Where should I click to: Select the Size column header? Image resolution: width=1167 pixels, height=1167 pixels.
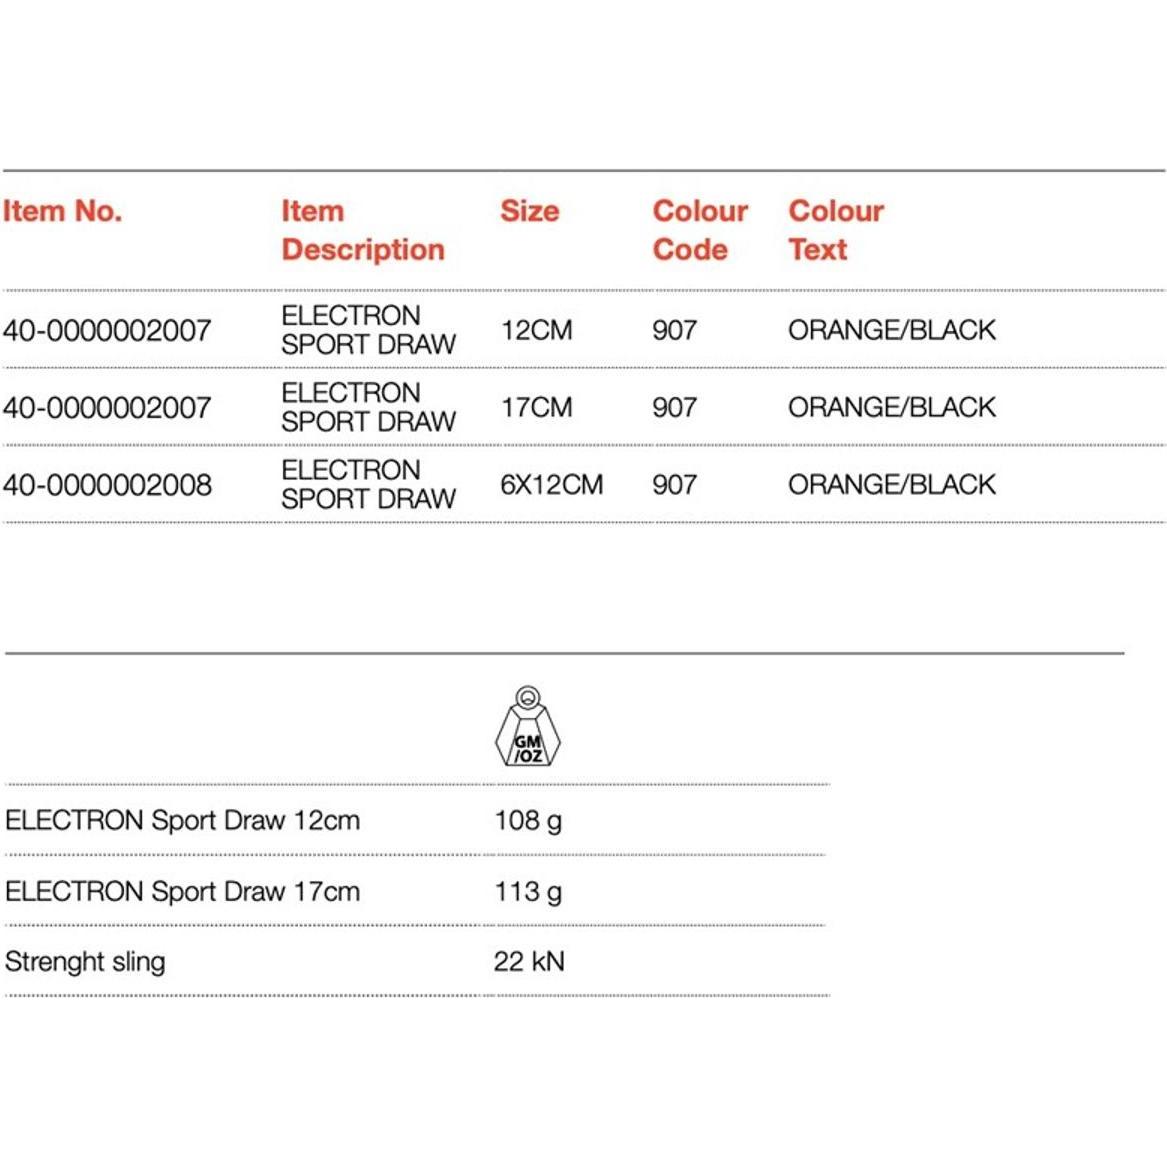click(x=529, y=211)
